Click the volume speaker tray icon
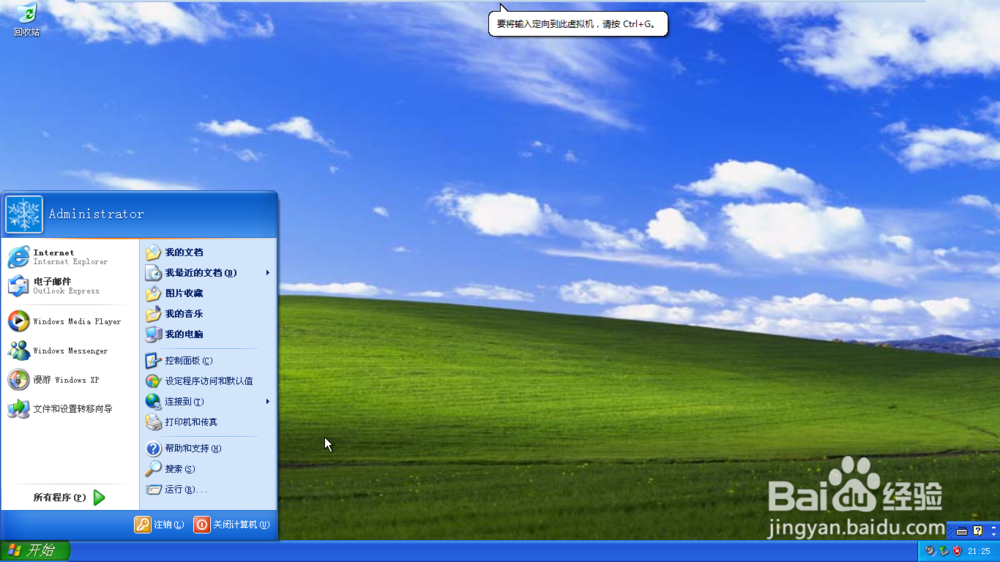Image resolution: width=1000 pixels, height=562 pixels. pyautogui.click(x=930, y=551)
